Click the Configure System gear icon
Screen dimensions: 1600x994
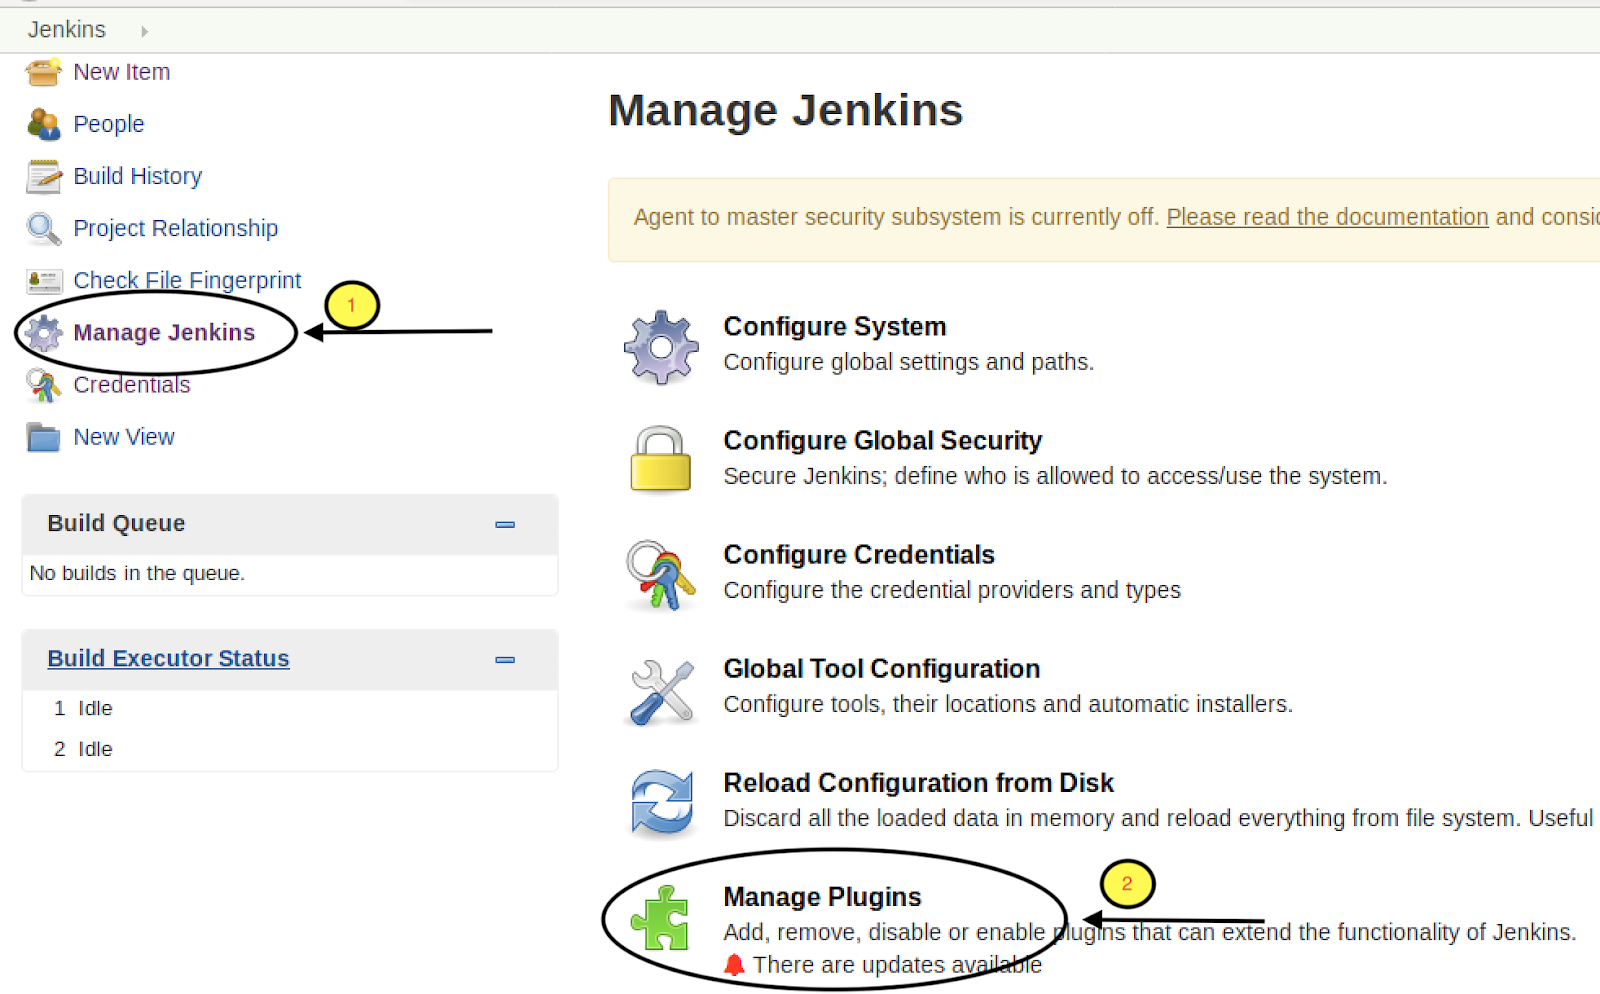pyautogui.click(x=660, y=346)
